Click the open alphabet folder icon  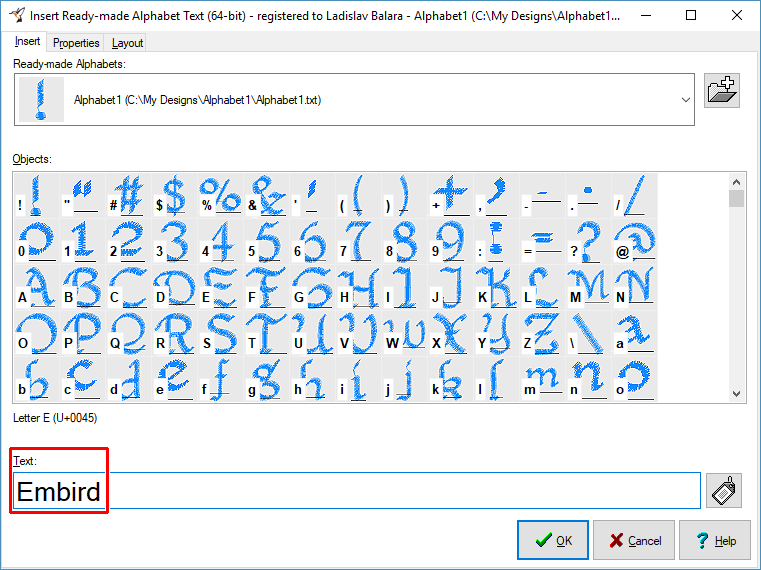click(x=722, y=91)
